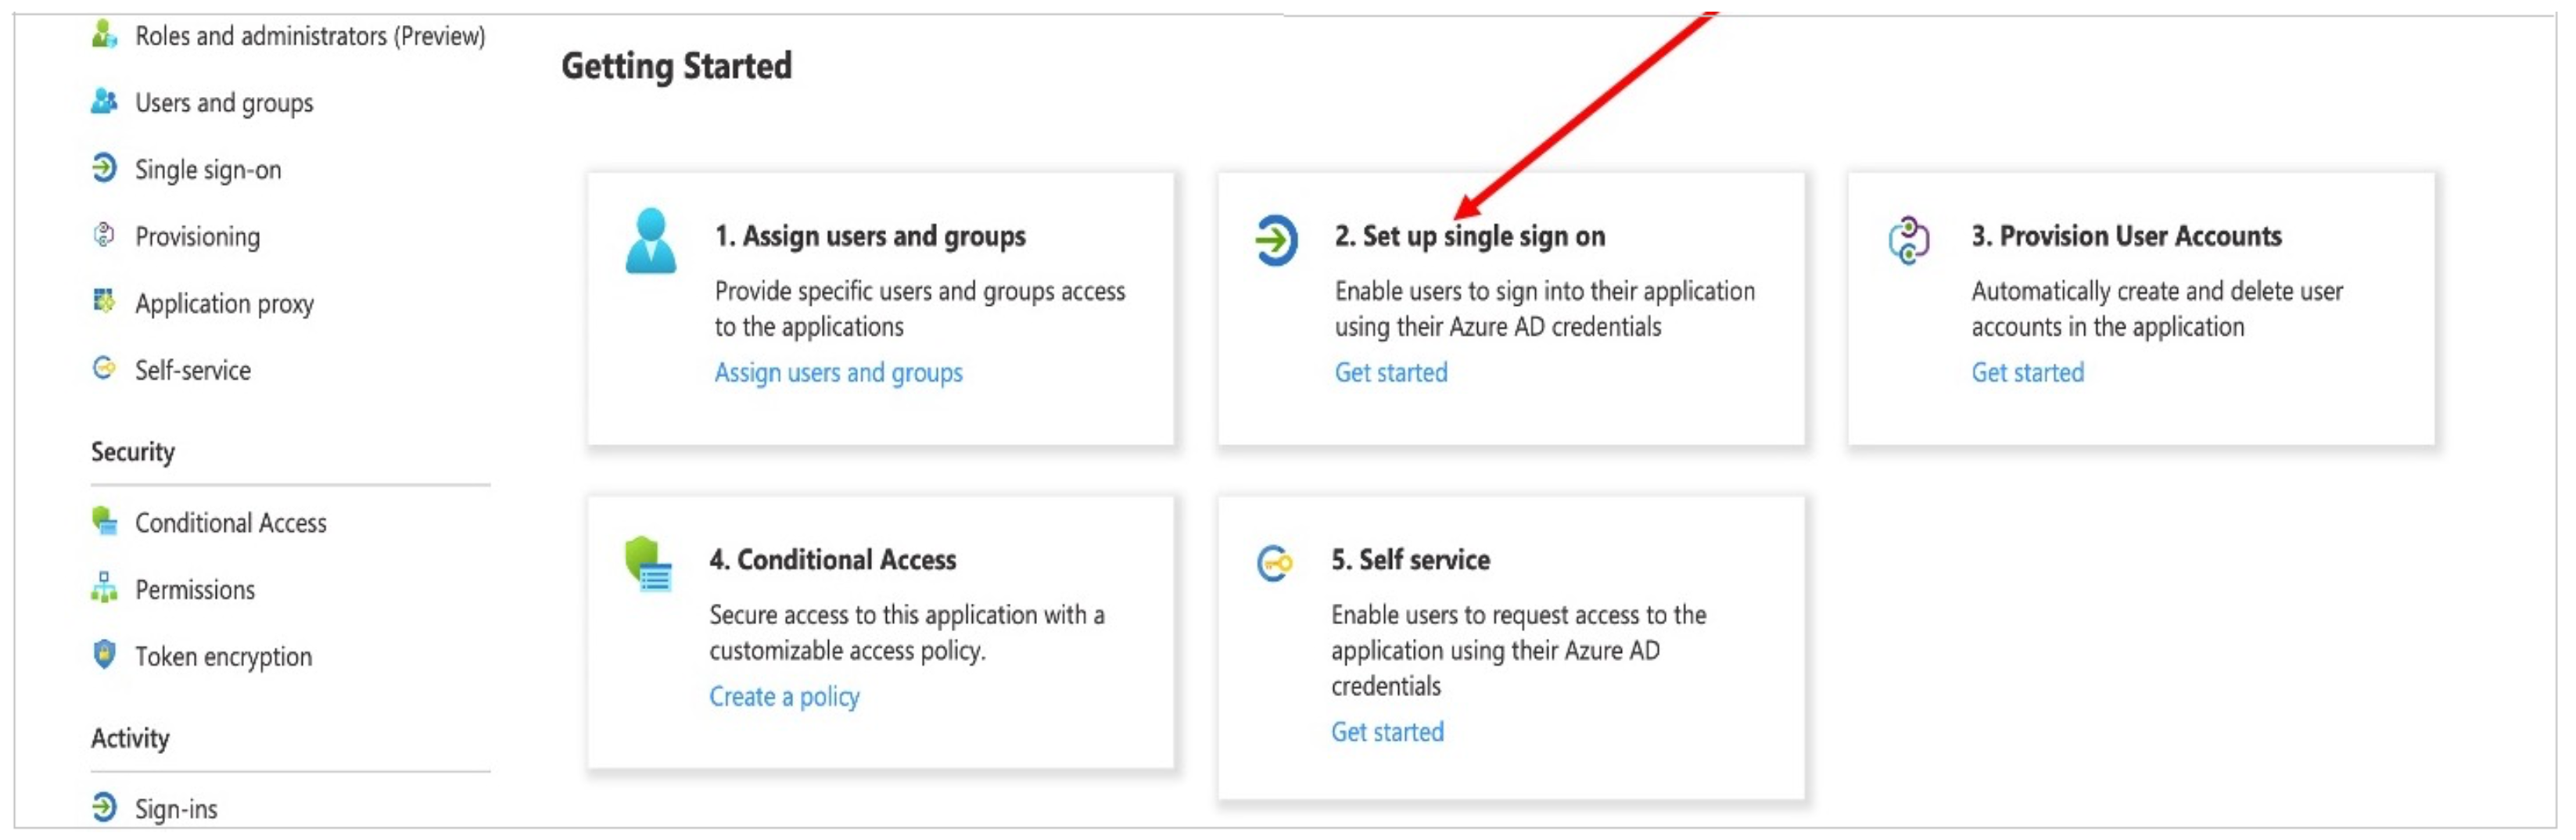Open Users and groups in sidebar
The image size is (2576, 840).
[224, 103]
